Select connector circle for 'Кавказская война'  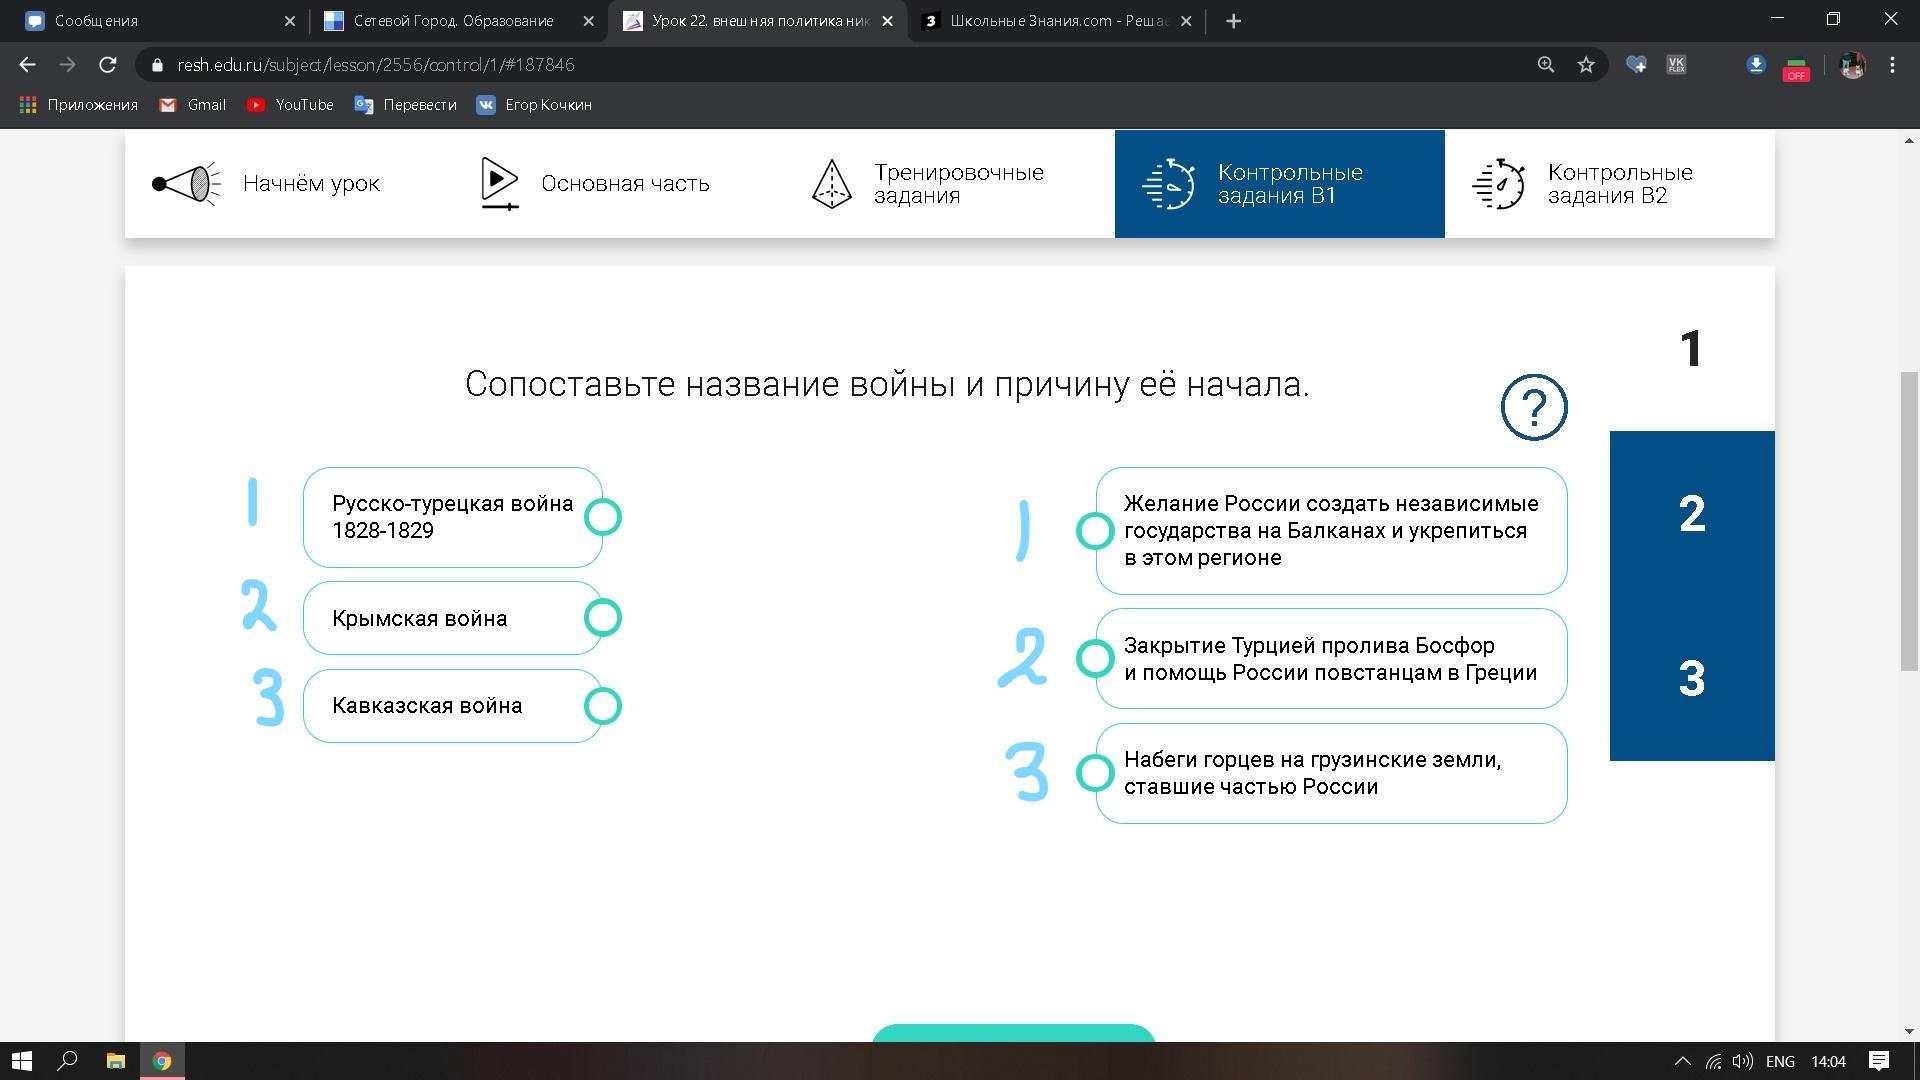point(602,706)
